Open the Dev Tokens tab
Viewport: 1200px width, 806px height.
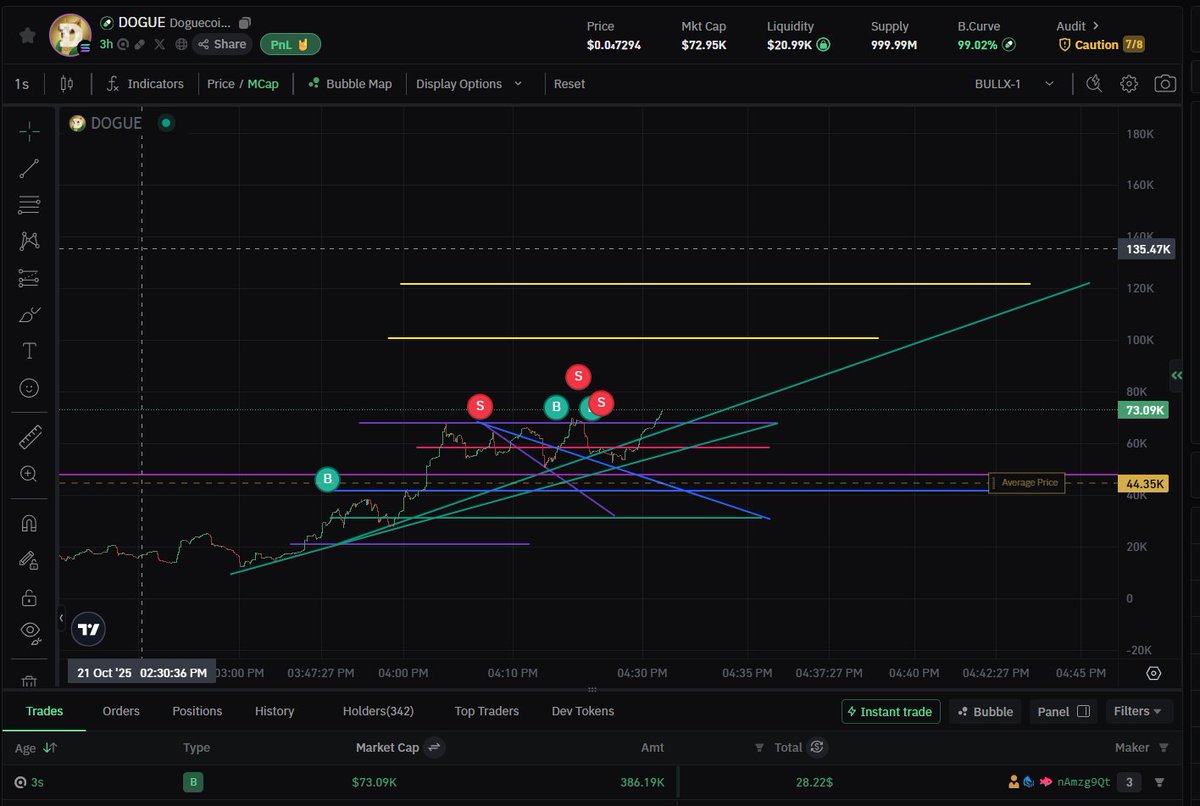coord(583,711)
